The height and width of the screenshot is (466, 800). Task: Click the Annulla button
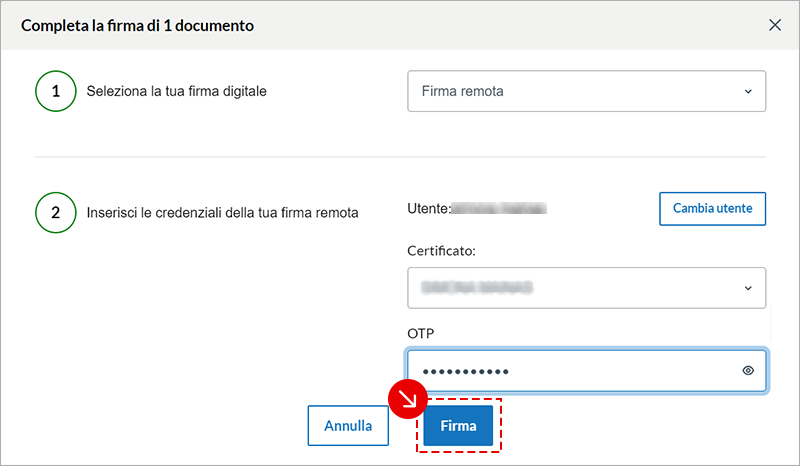[348, 426]
